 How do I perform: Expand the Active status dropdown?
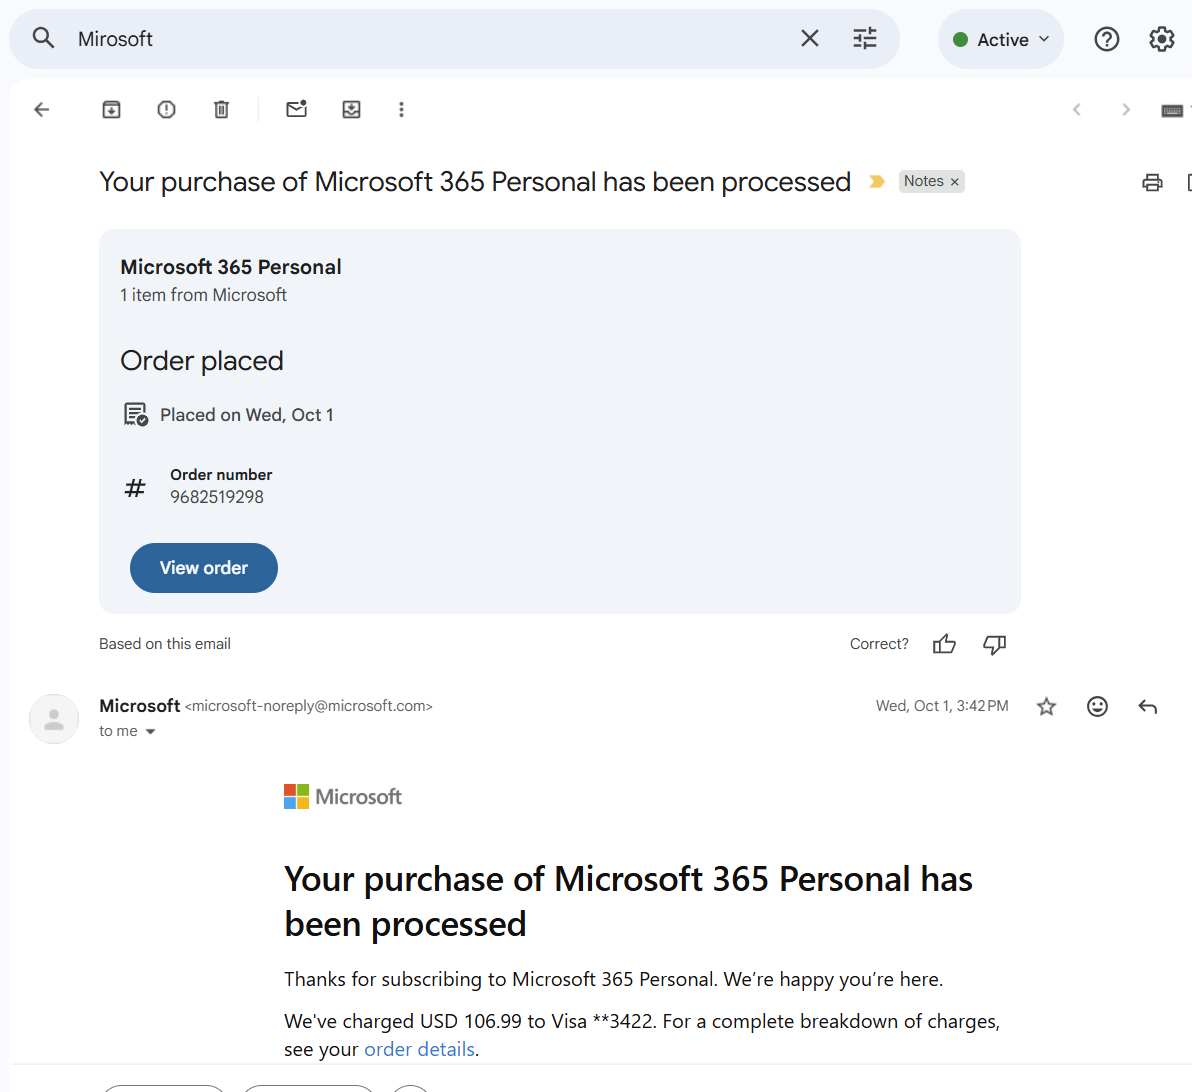(1001, 40)
